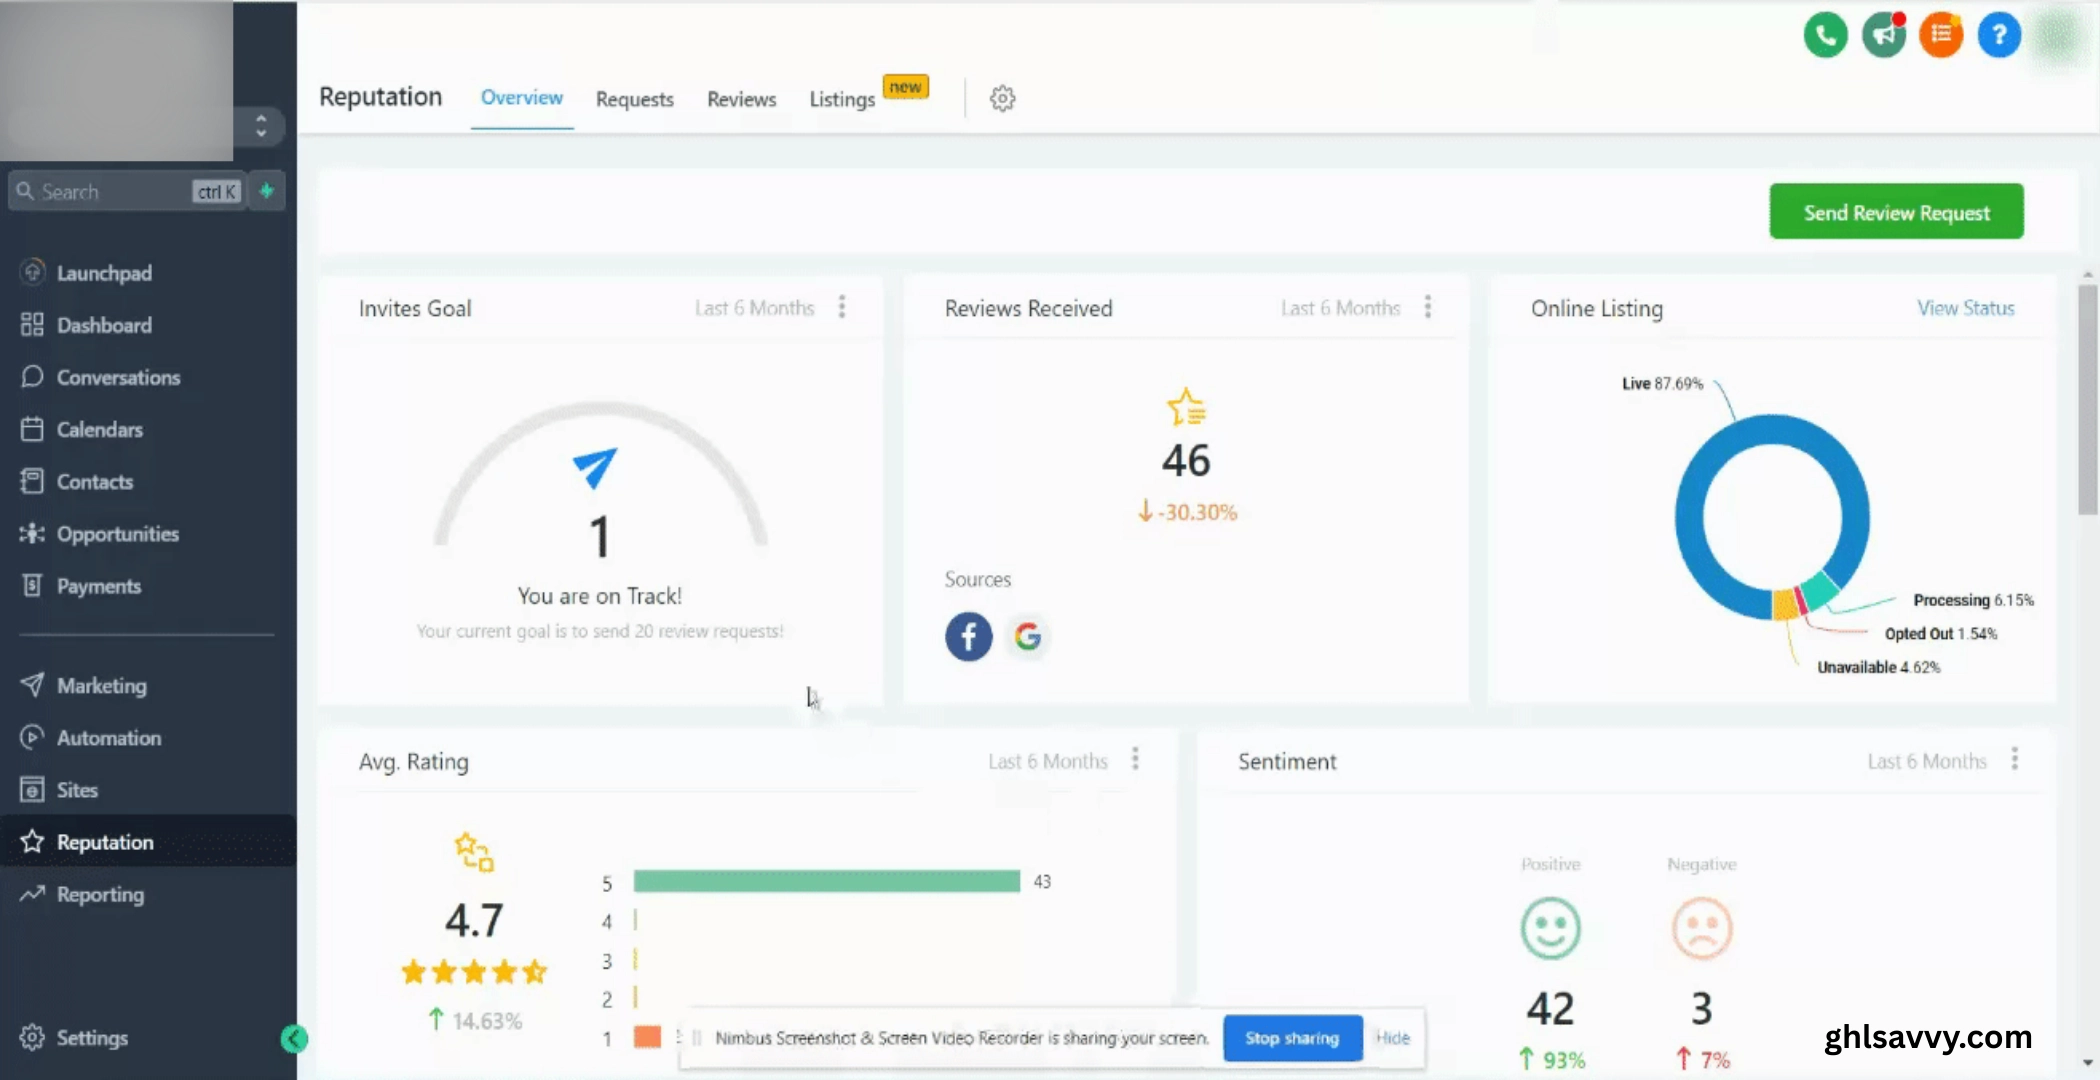This screenshot has height=1080, width=2100.
Task: Click the Google source icon
Action: point(1027,636)
